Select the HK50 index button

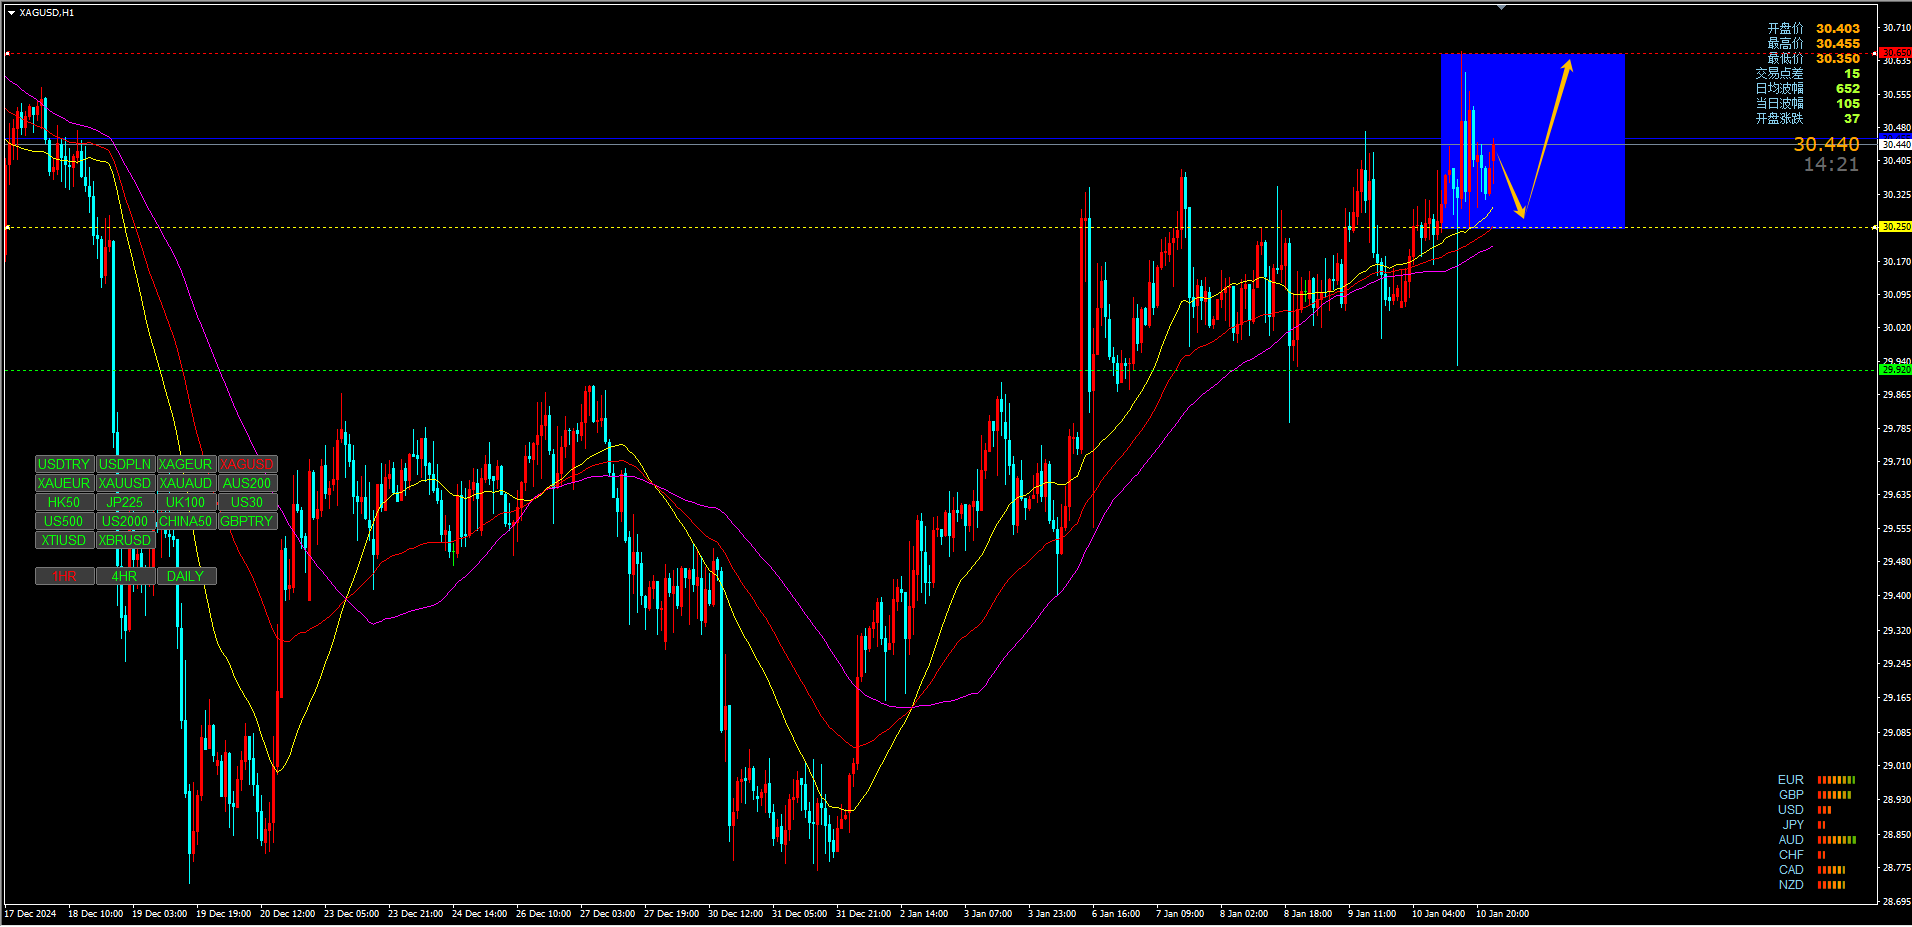pos(64,502)
